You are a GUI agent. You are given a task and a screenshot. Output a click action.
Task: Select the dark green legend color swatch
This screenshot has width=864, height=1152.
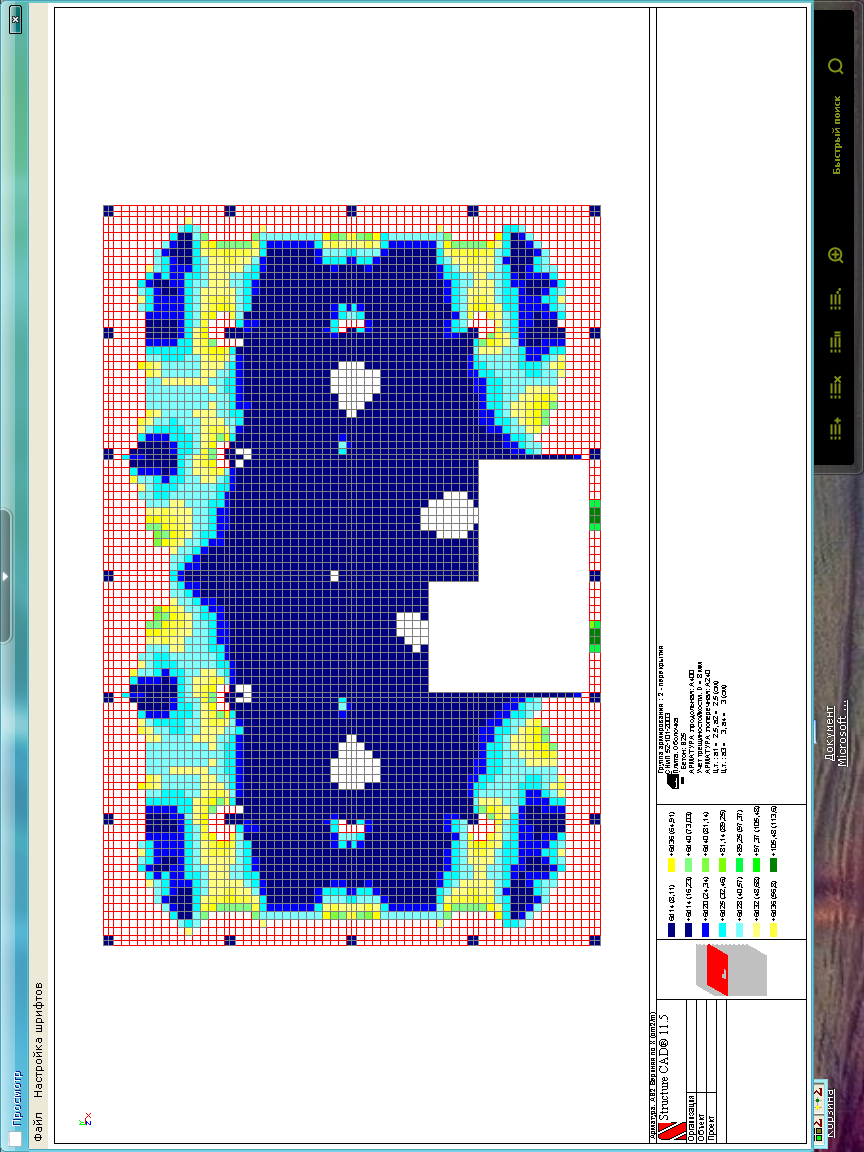click(x=773, y=865)
